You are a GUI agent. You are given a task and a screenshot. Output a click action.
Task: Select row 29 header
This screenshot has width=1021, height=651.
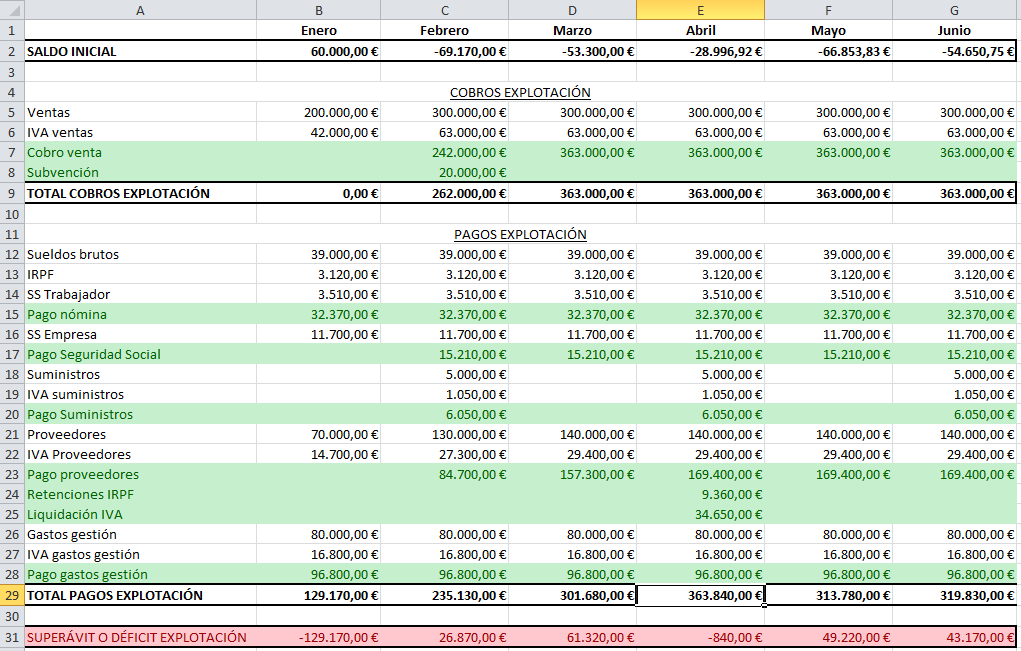(12, 595)
